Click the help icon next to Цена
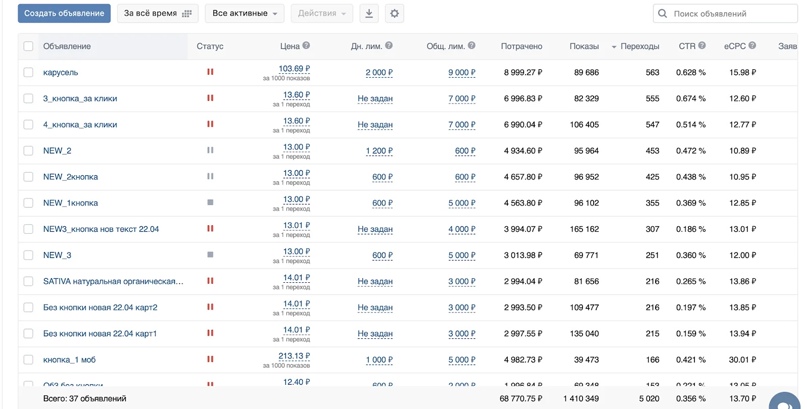 click(x=306, y=46)
